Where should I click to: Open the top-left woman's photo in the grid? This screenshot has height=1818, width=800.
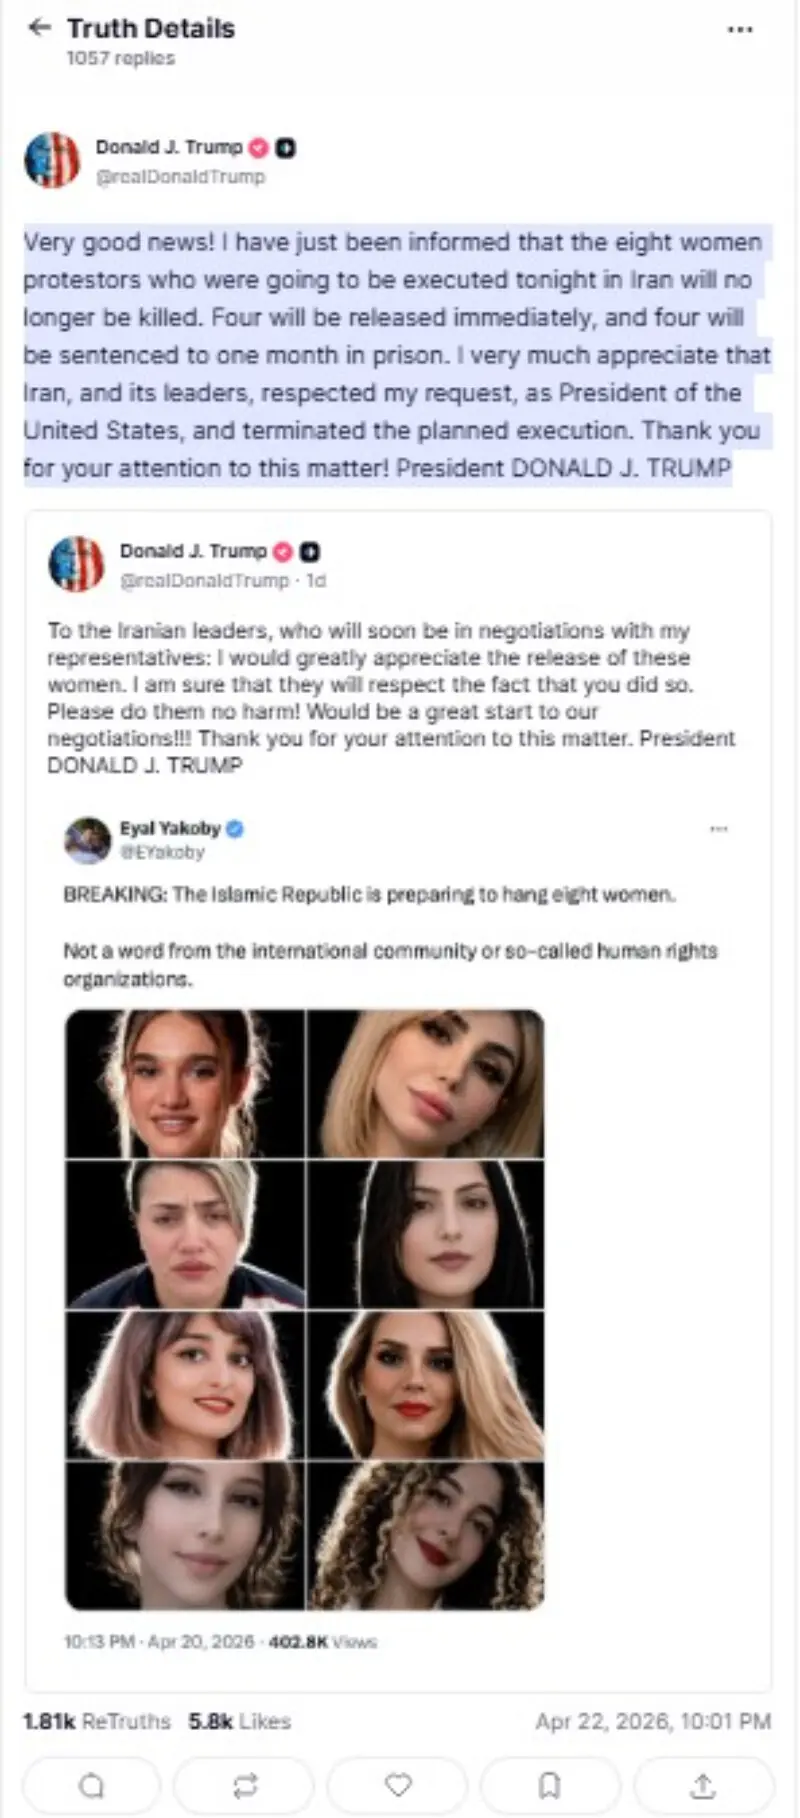[x=185, y=1084]
